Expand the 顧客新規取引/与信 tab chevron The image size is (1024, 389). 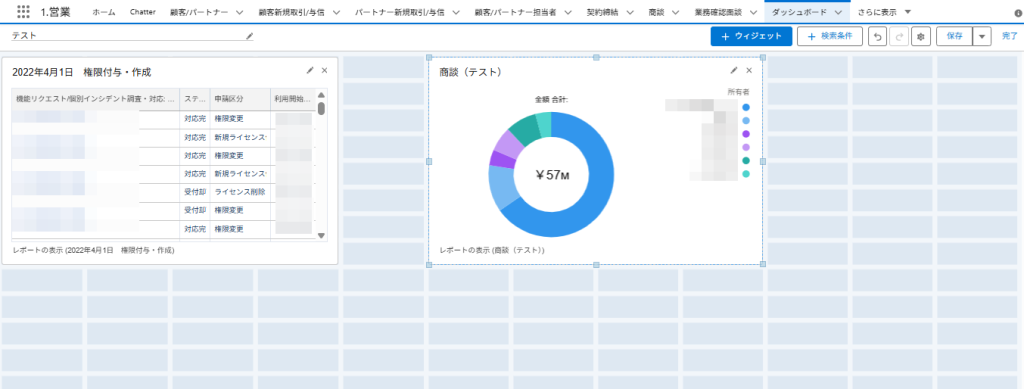click(x=336, y=12)
